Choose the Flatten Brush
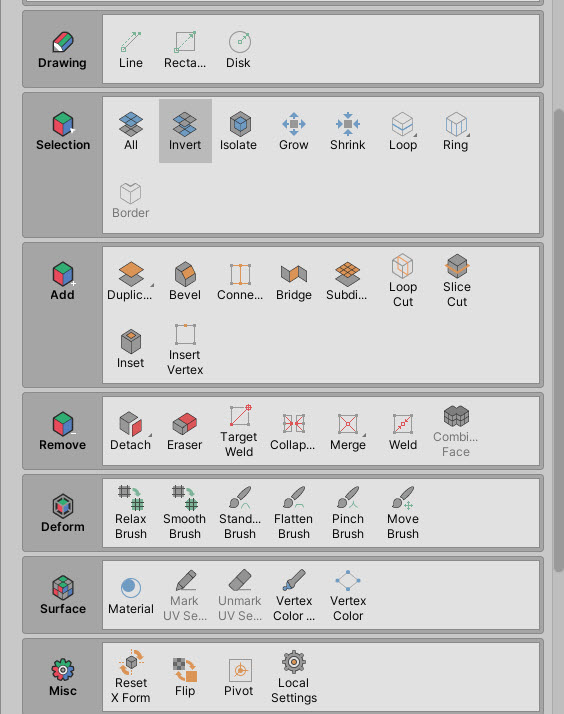 (294, 513)
